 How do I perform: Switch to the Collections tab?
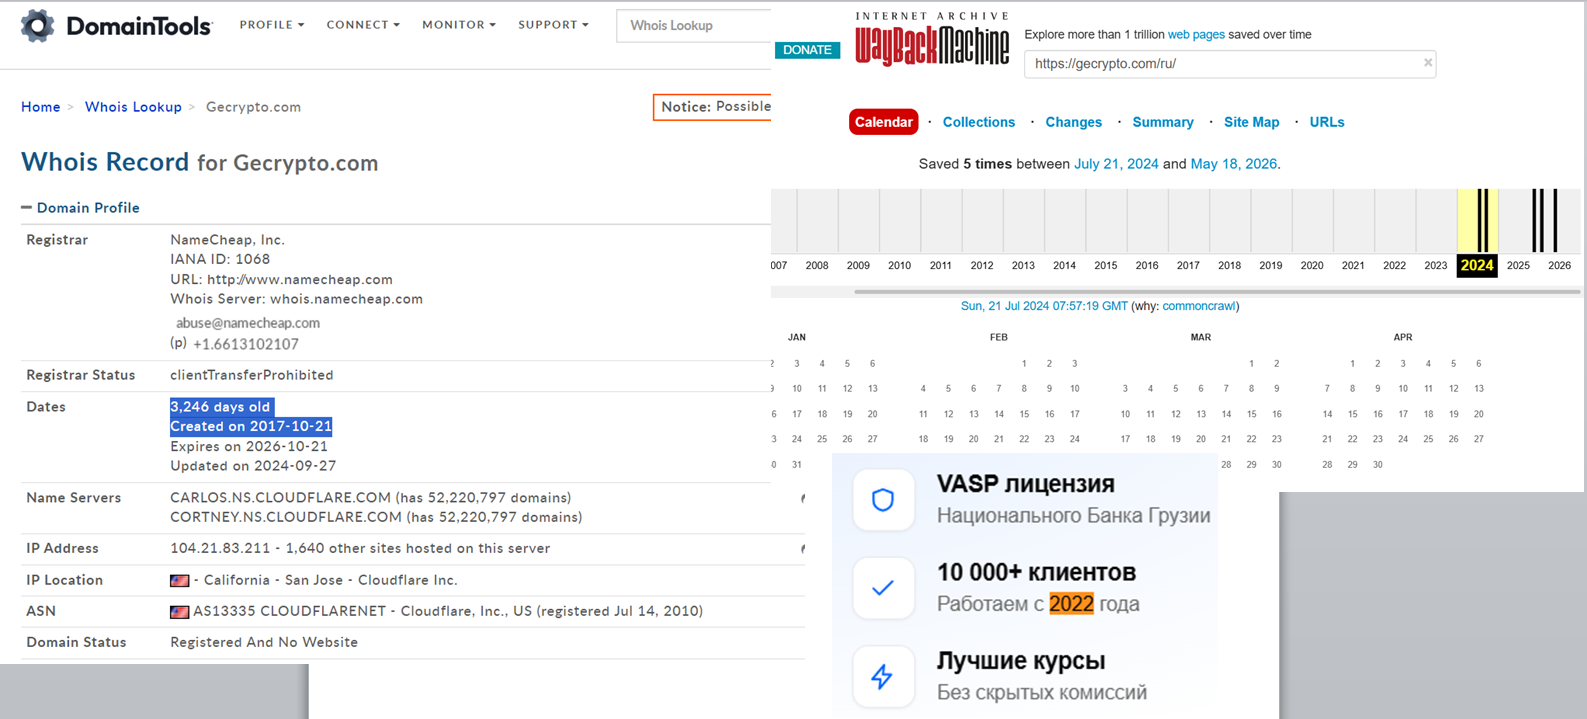[x=979, y=122]
